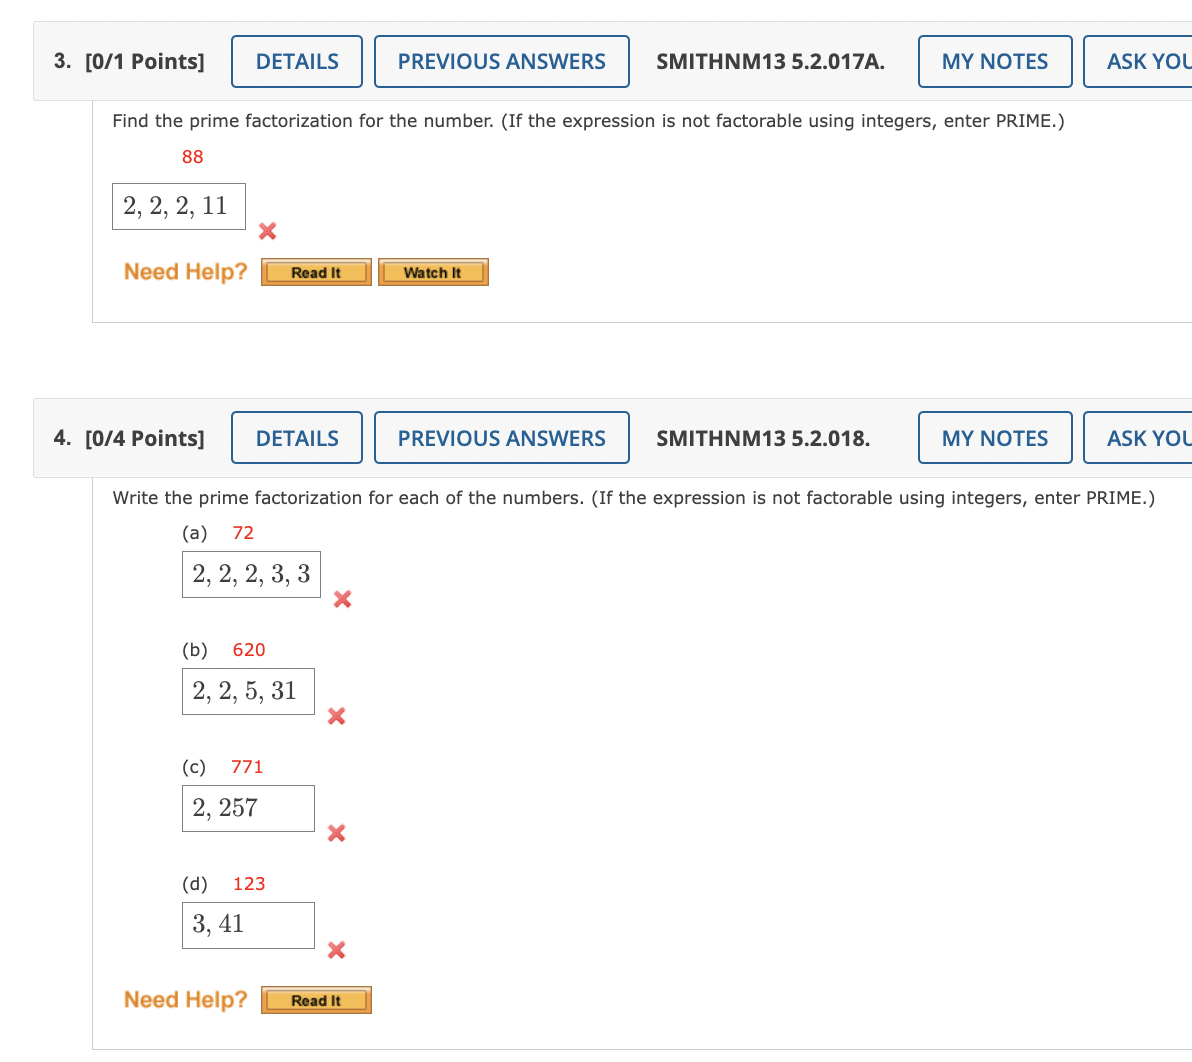The image size is (1192, 1062).
Task: Click 'Find the prime factorization' instruction text
Action: pyautogui.click(x=588, y=121)
